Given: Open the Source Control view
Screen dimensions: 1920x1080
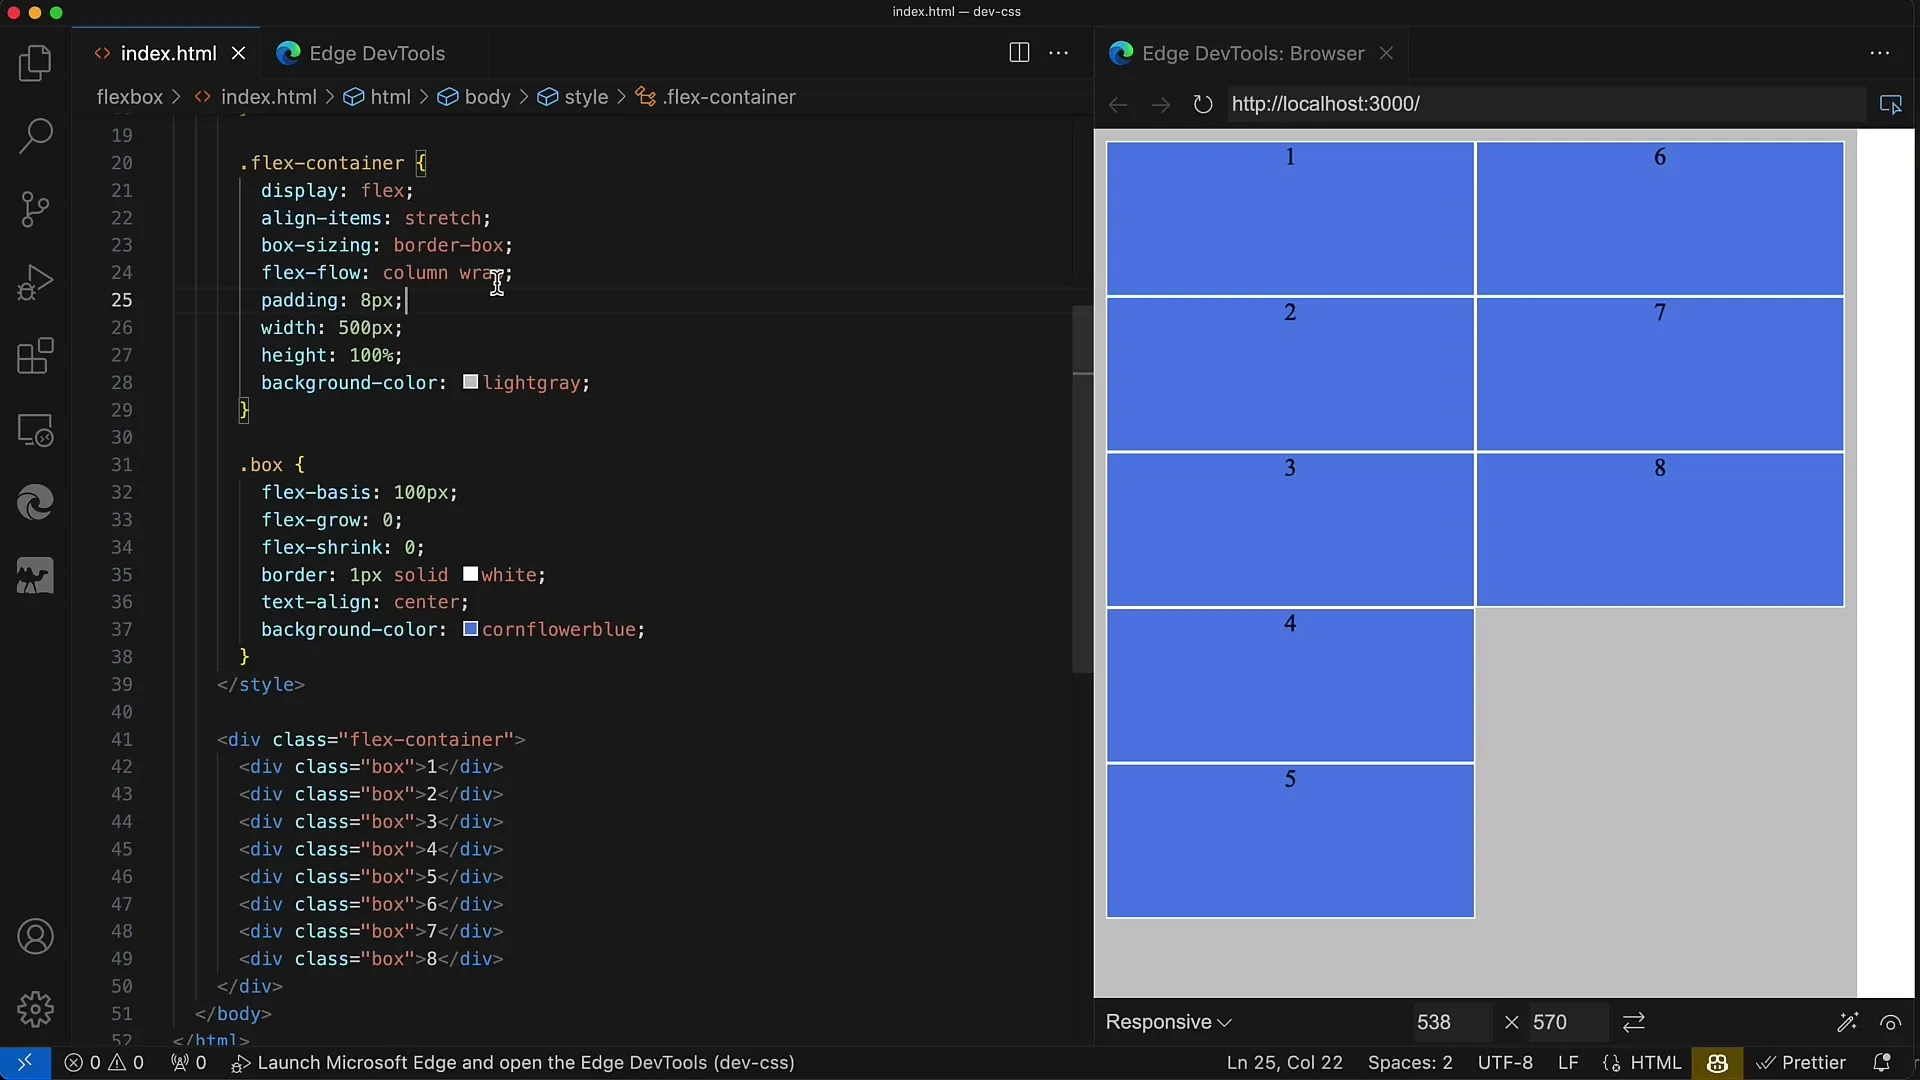Looking at the screenshot, I should tap(36, 209).
